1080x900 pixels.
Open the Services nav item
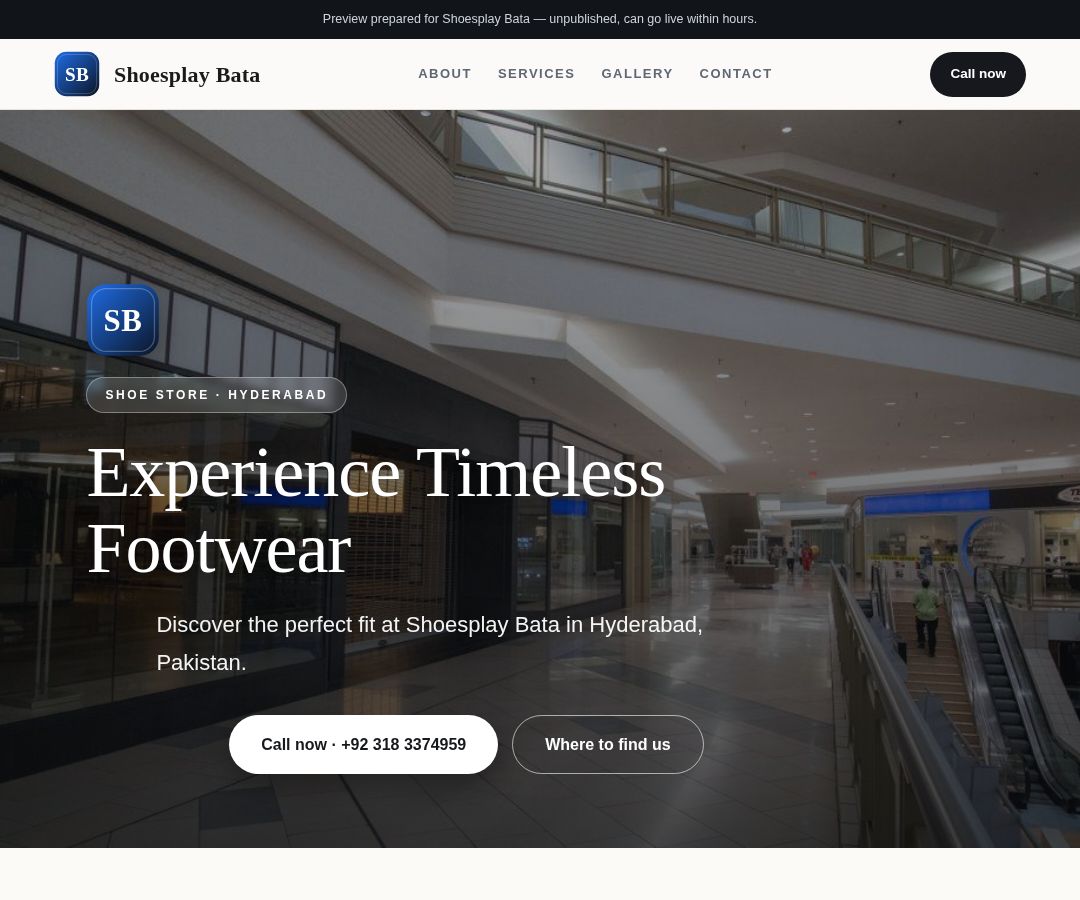536,74
